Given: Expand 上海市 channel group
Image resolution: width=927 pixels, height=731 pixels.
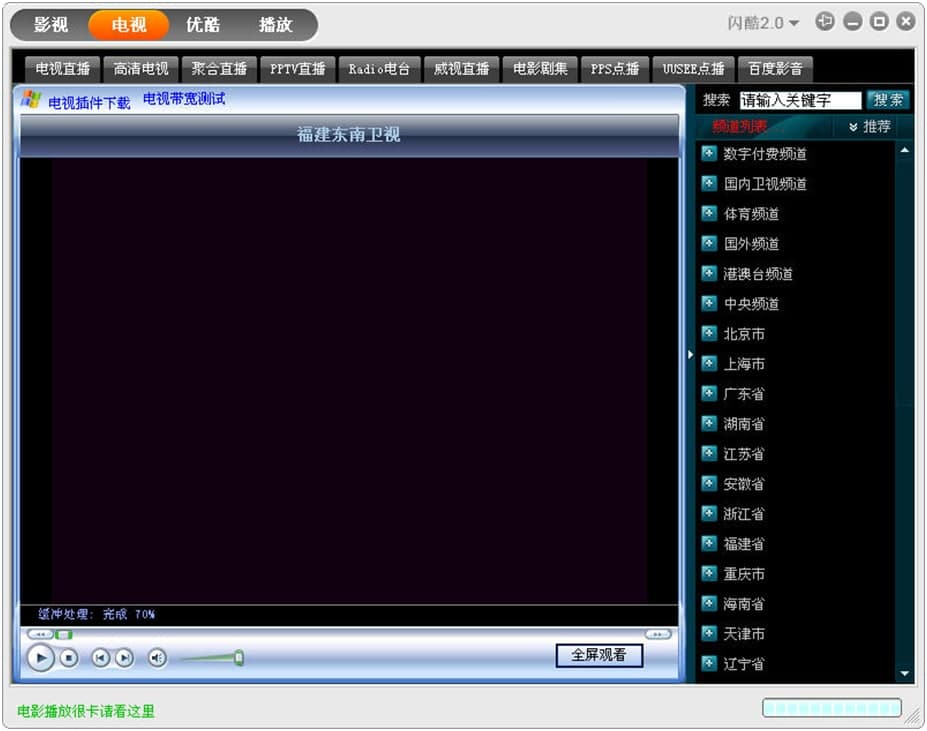Looking at the screenshot, I should coord(709,364).
